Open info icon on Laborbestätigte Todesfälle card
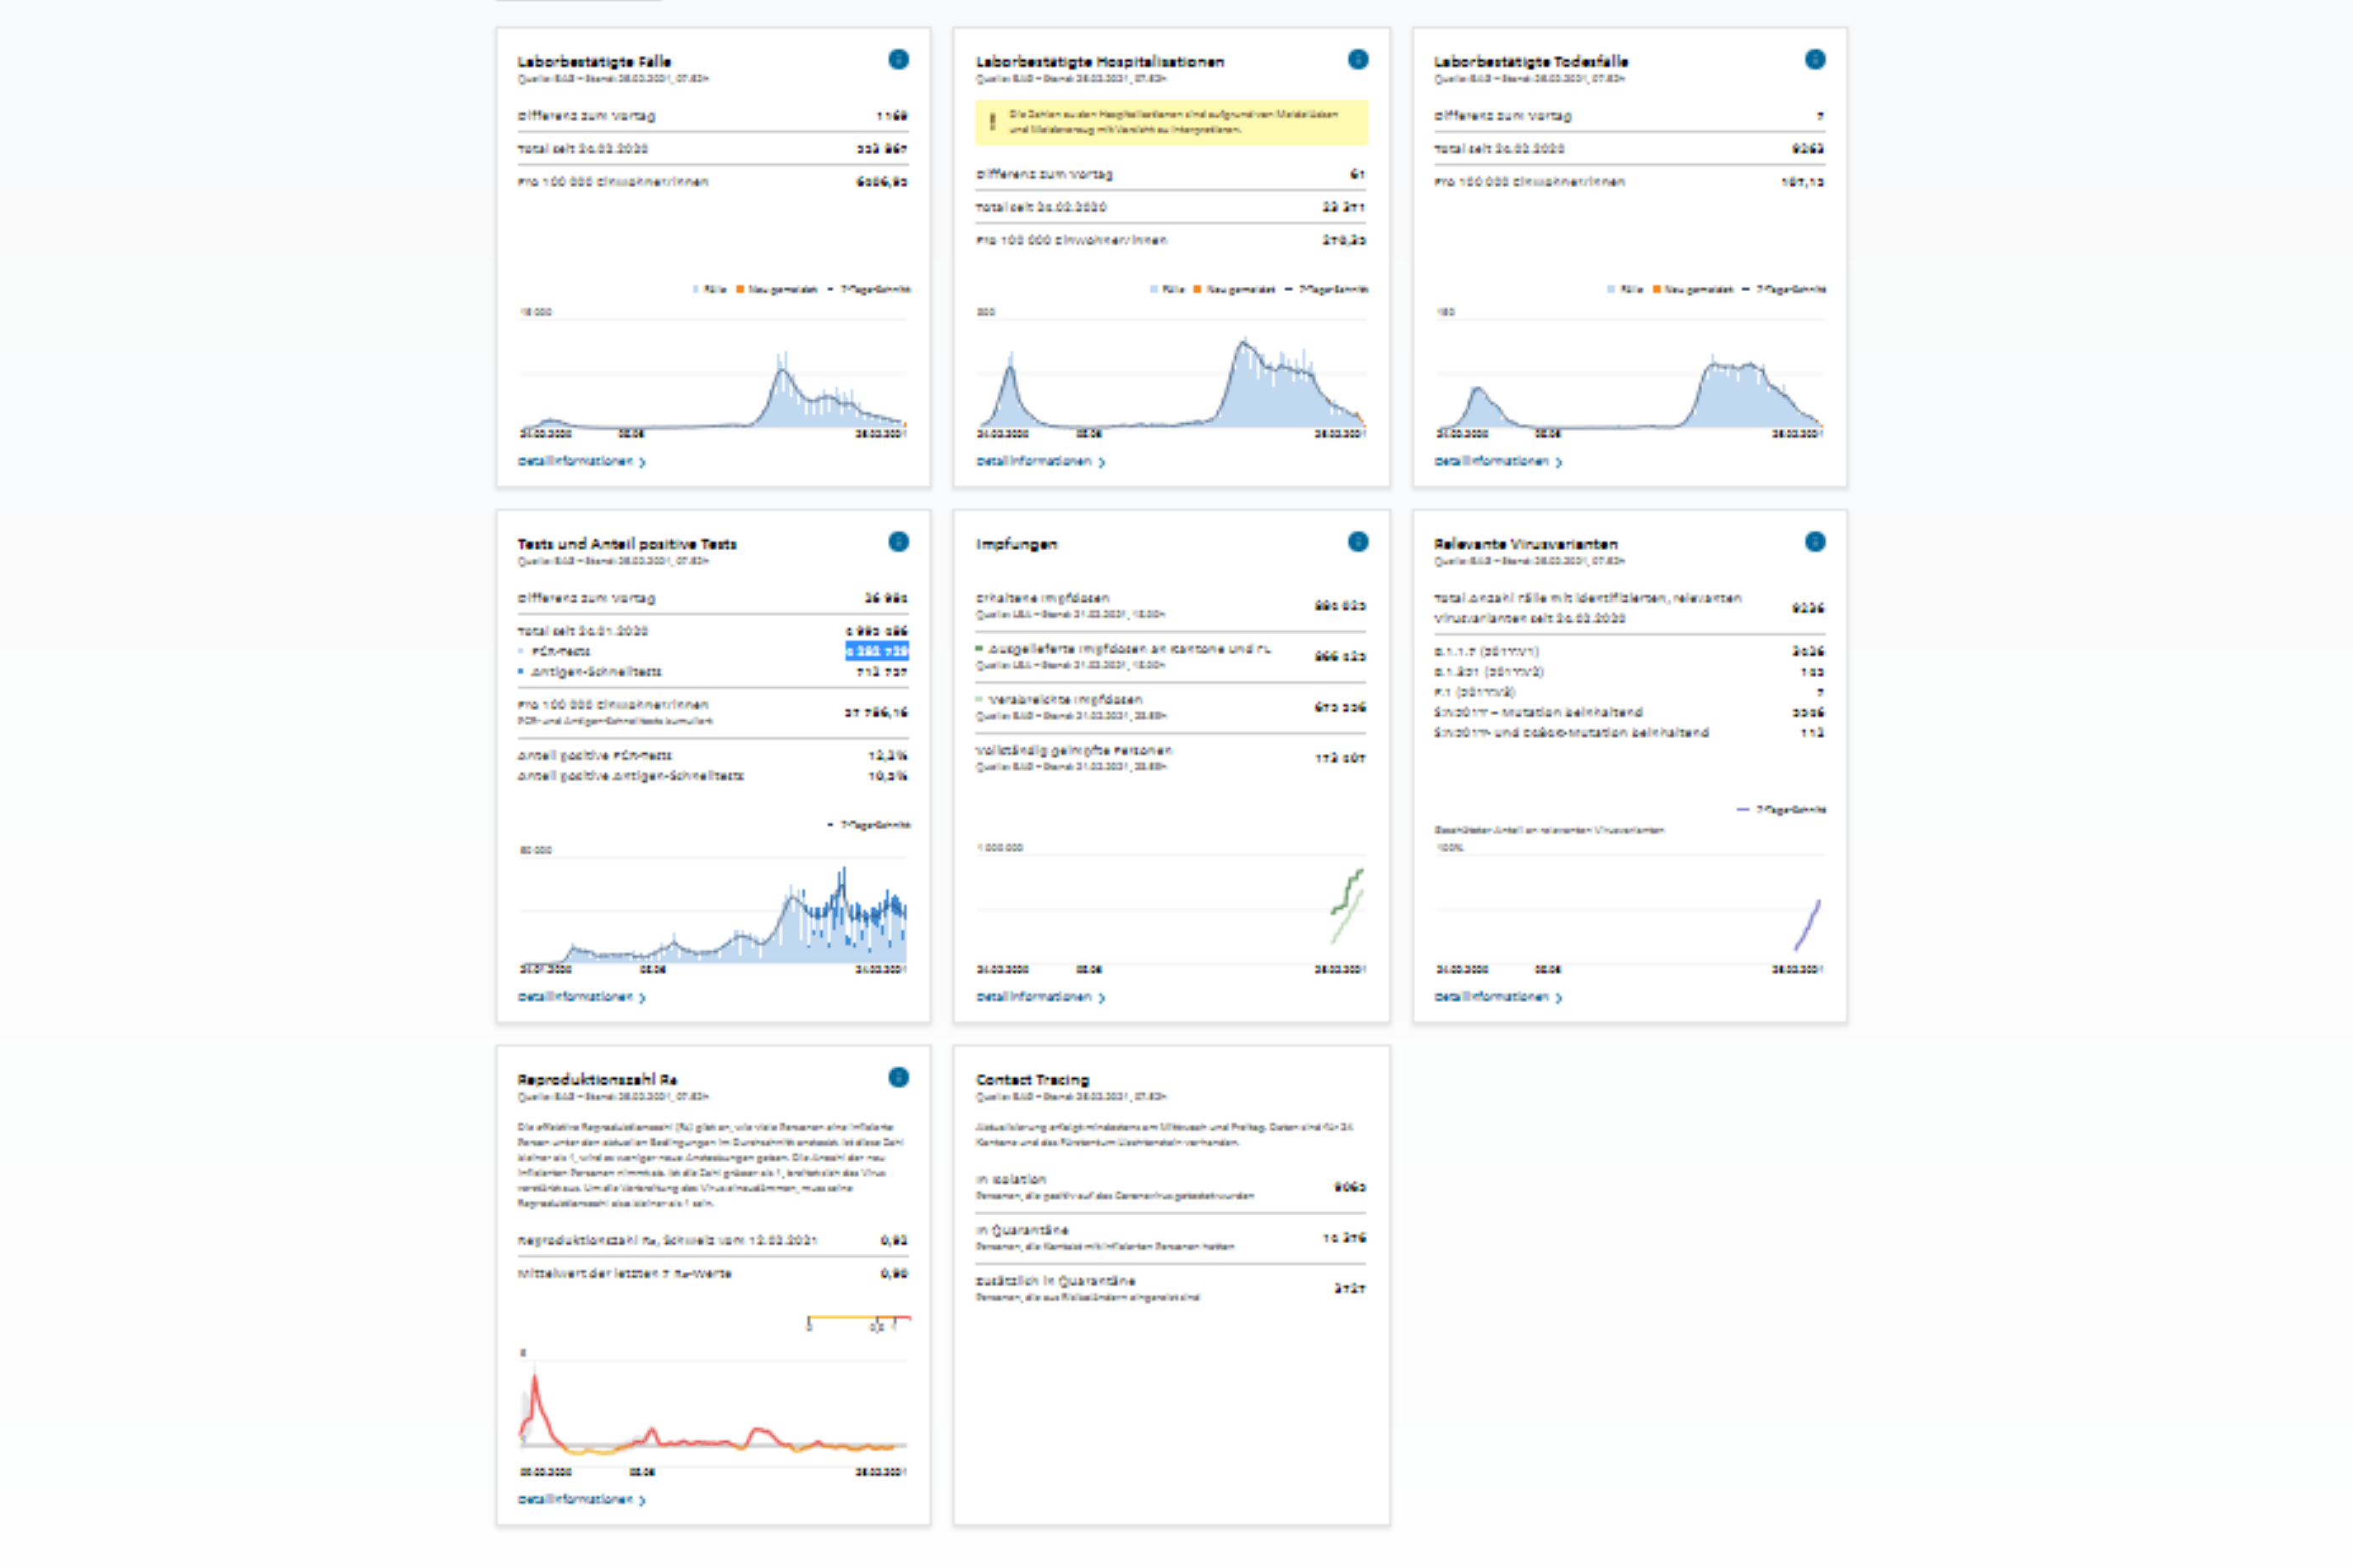Image resolution: width=2353 pixels, height=1568 pixels. point(1815,60)
